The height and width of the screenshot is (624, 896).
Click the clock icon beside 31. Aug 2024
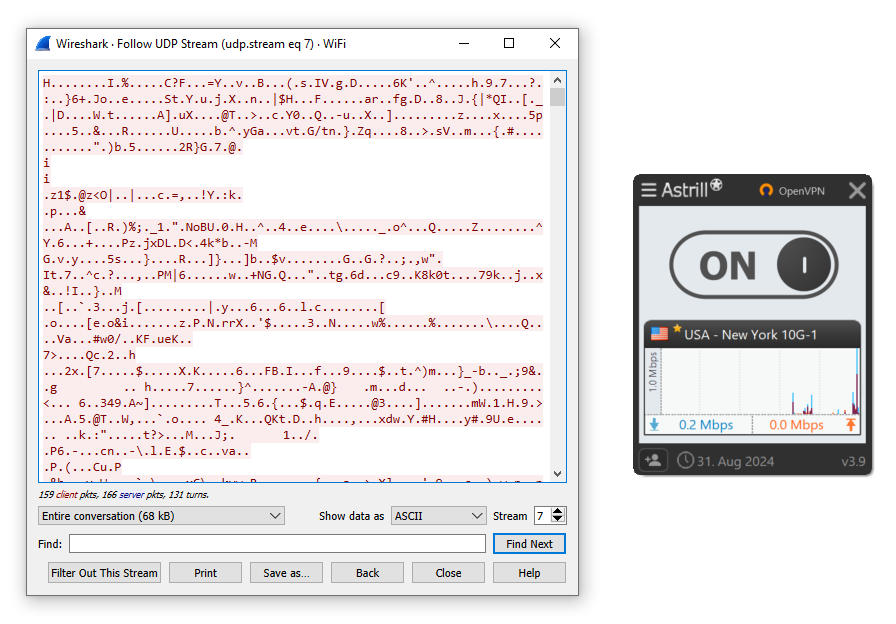pyautogui.click(x=685, y=461)
